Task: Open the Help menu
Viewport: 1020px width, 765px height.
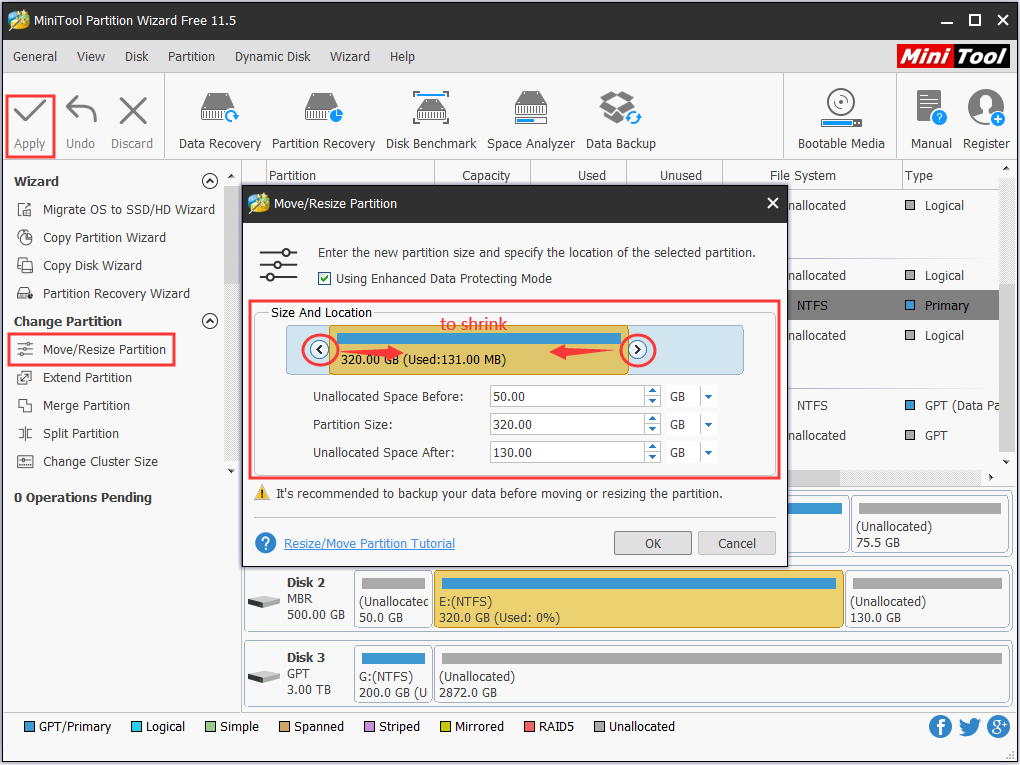Action: (402, 57)
